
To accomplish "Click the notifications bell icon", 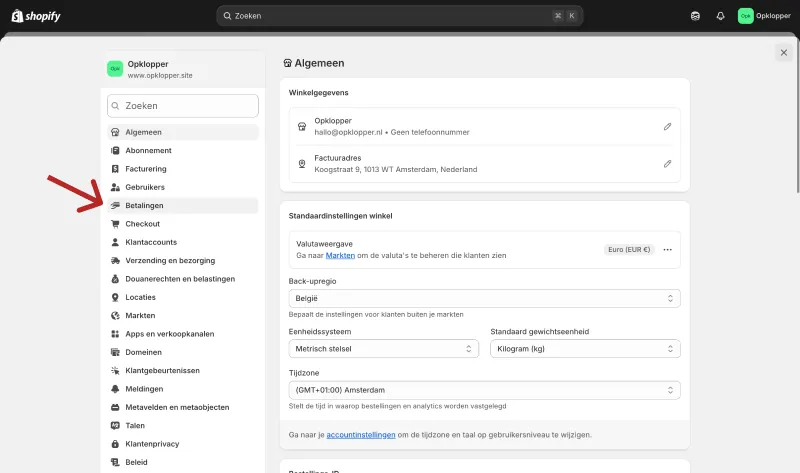I will [720, 16].
